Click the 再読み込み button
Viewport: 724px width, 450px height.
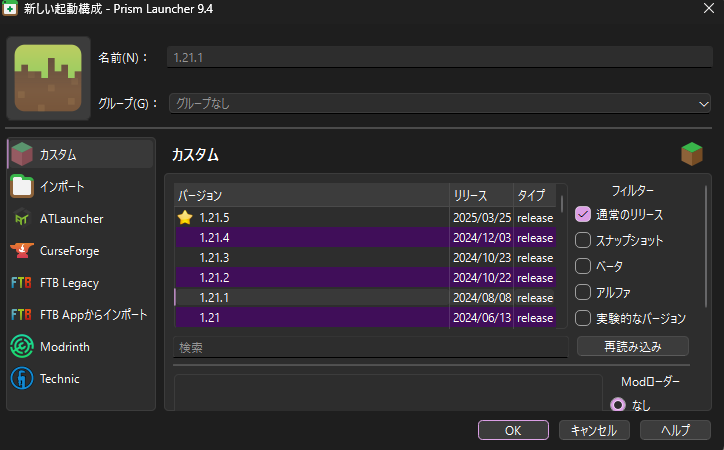tap(633, 346)
